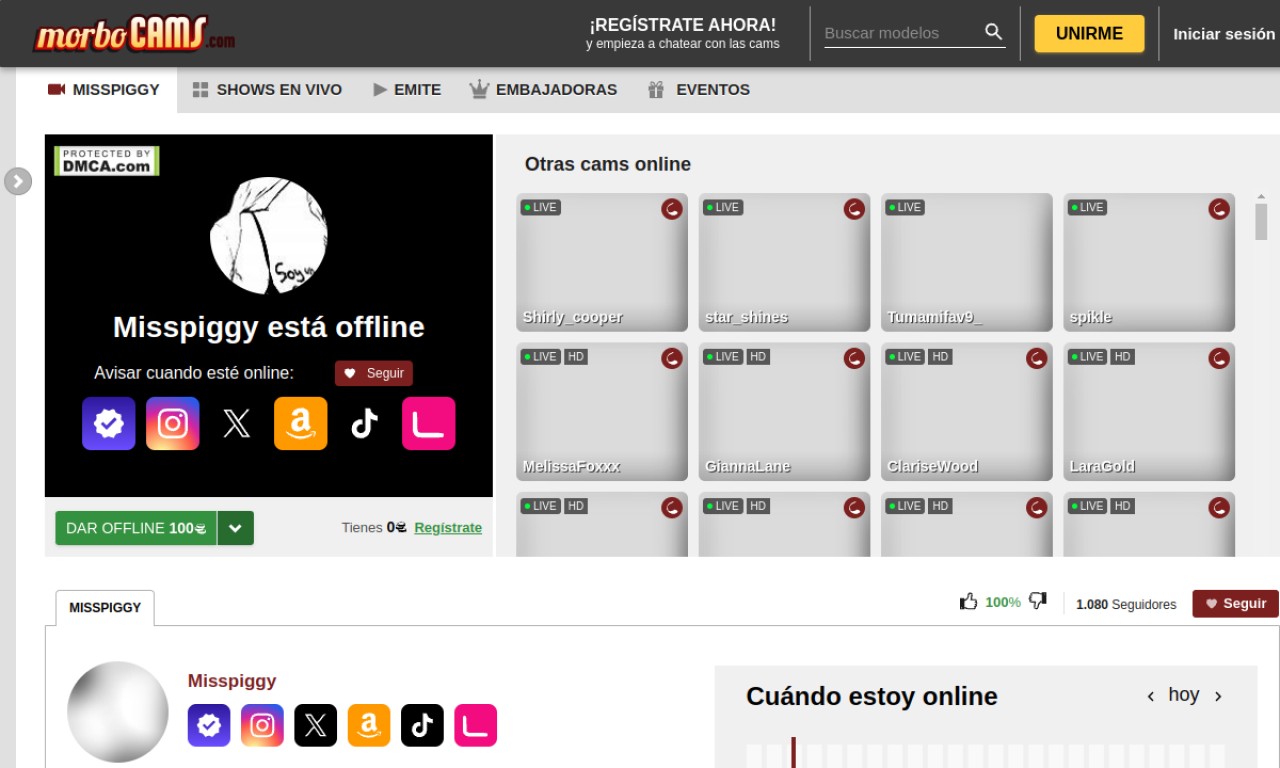Open Instagram icon in profile section
The height and width of the screenshot is (768, 1280).
pos(262,725)
